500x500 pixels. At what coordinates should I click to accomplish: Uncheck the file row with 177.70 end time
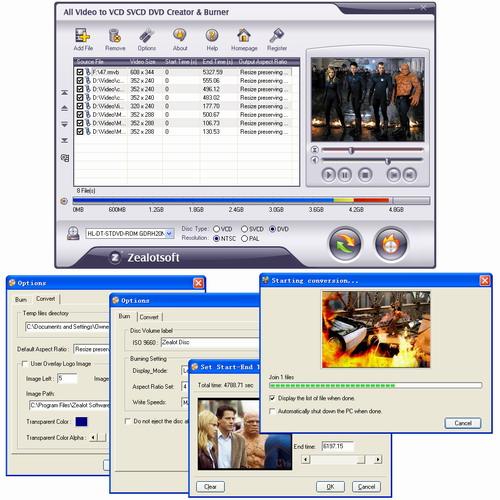80,106
